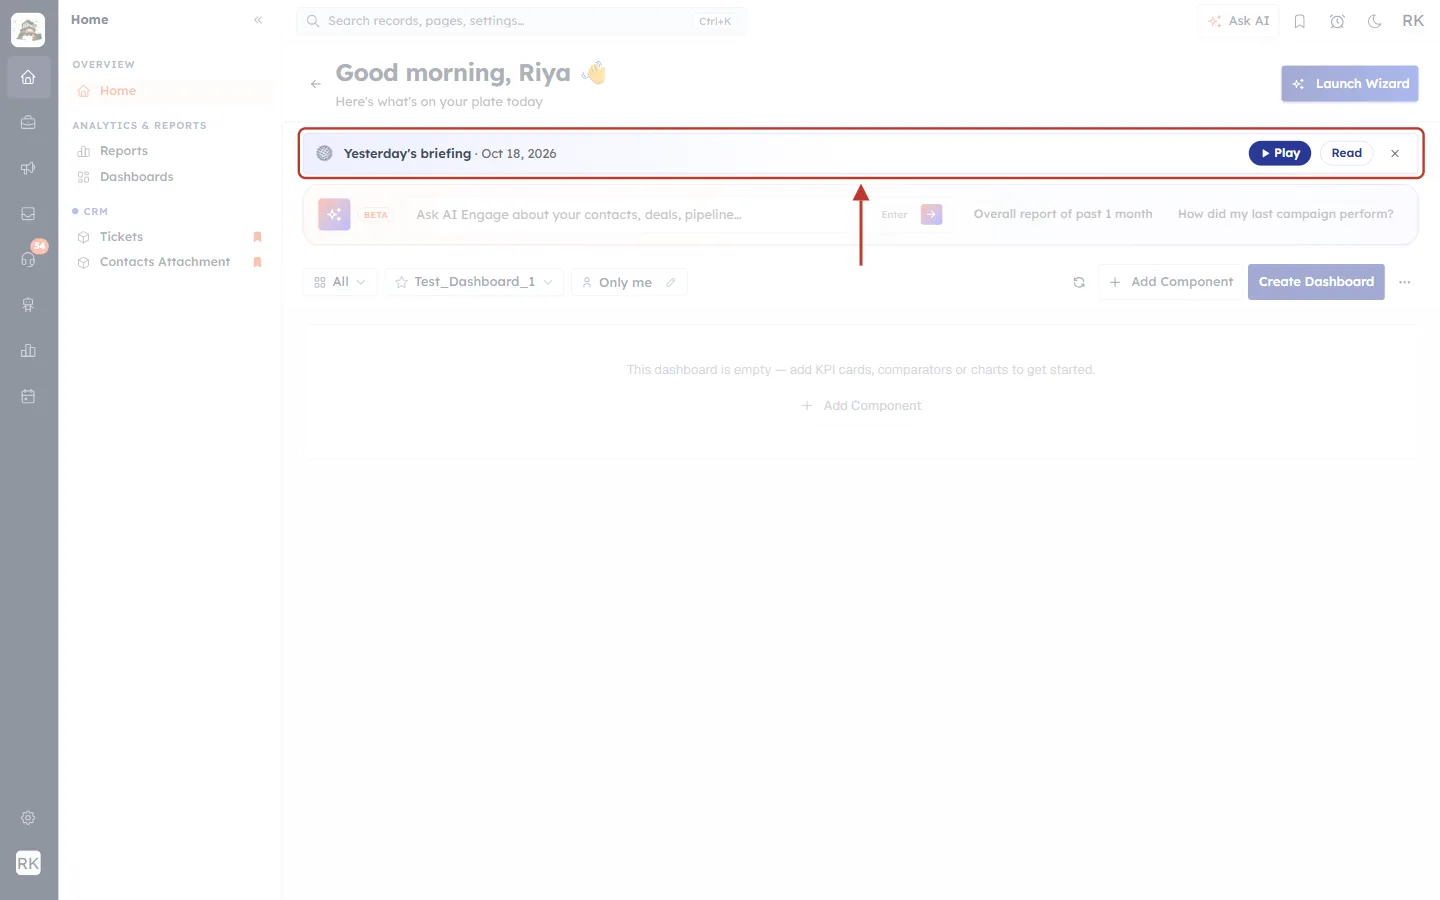Click the Add Component link in empty dashboard
This screenshot has width=1440, height=900.
pyautogui.click(x=861, y=406)
